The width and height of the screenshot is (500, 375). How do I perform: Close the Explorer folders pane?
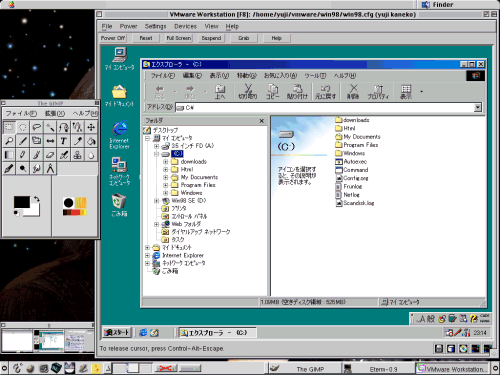click(262, 121)
